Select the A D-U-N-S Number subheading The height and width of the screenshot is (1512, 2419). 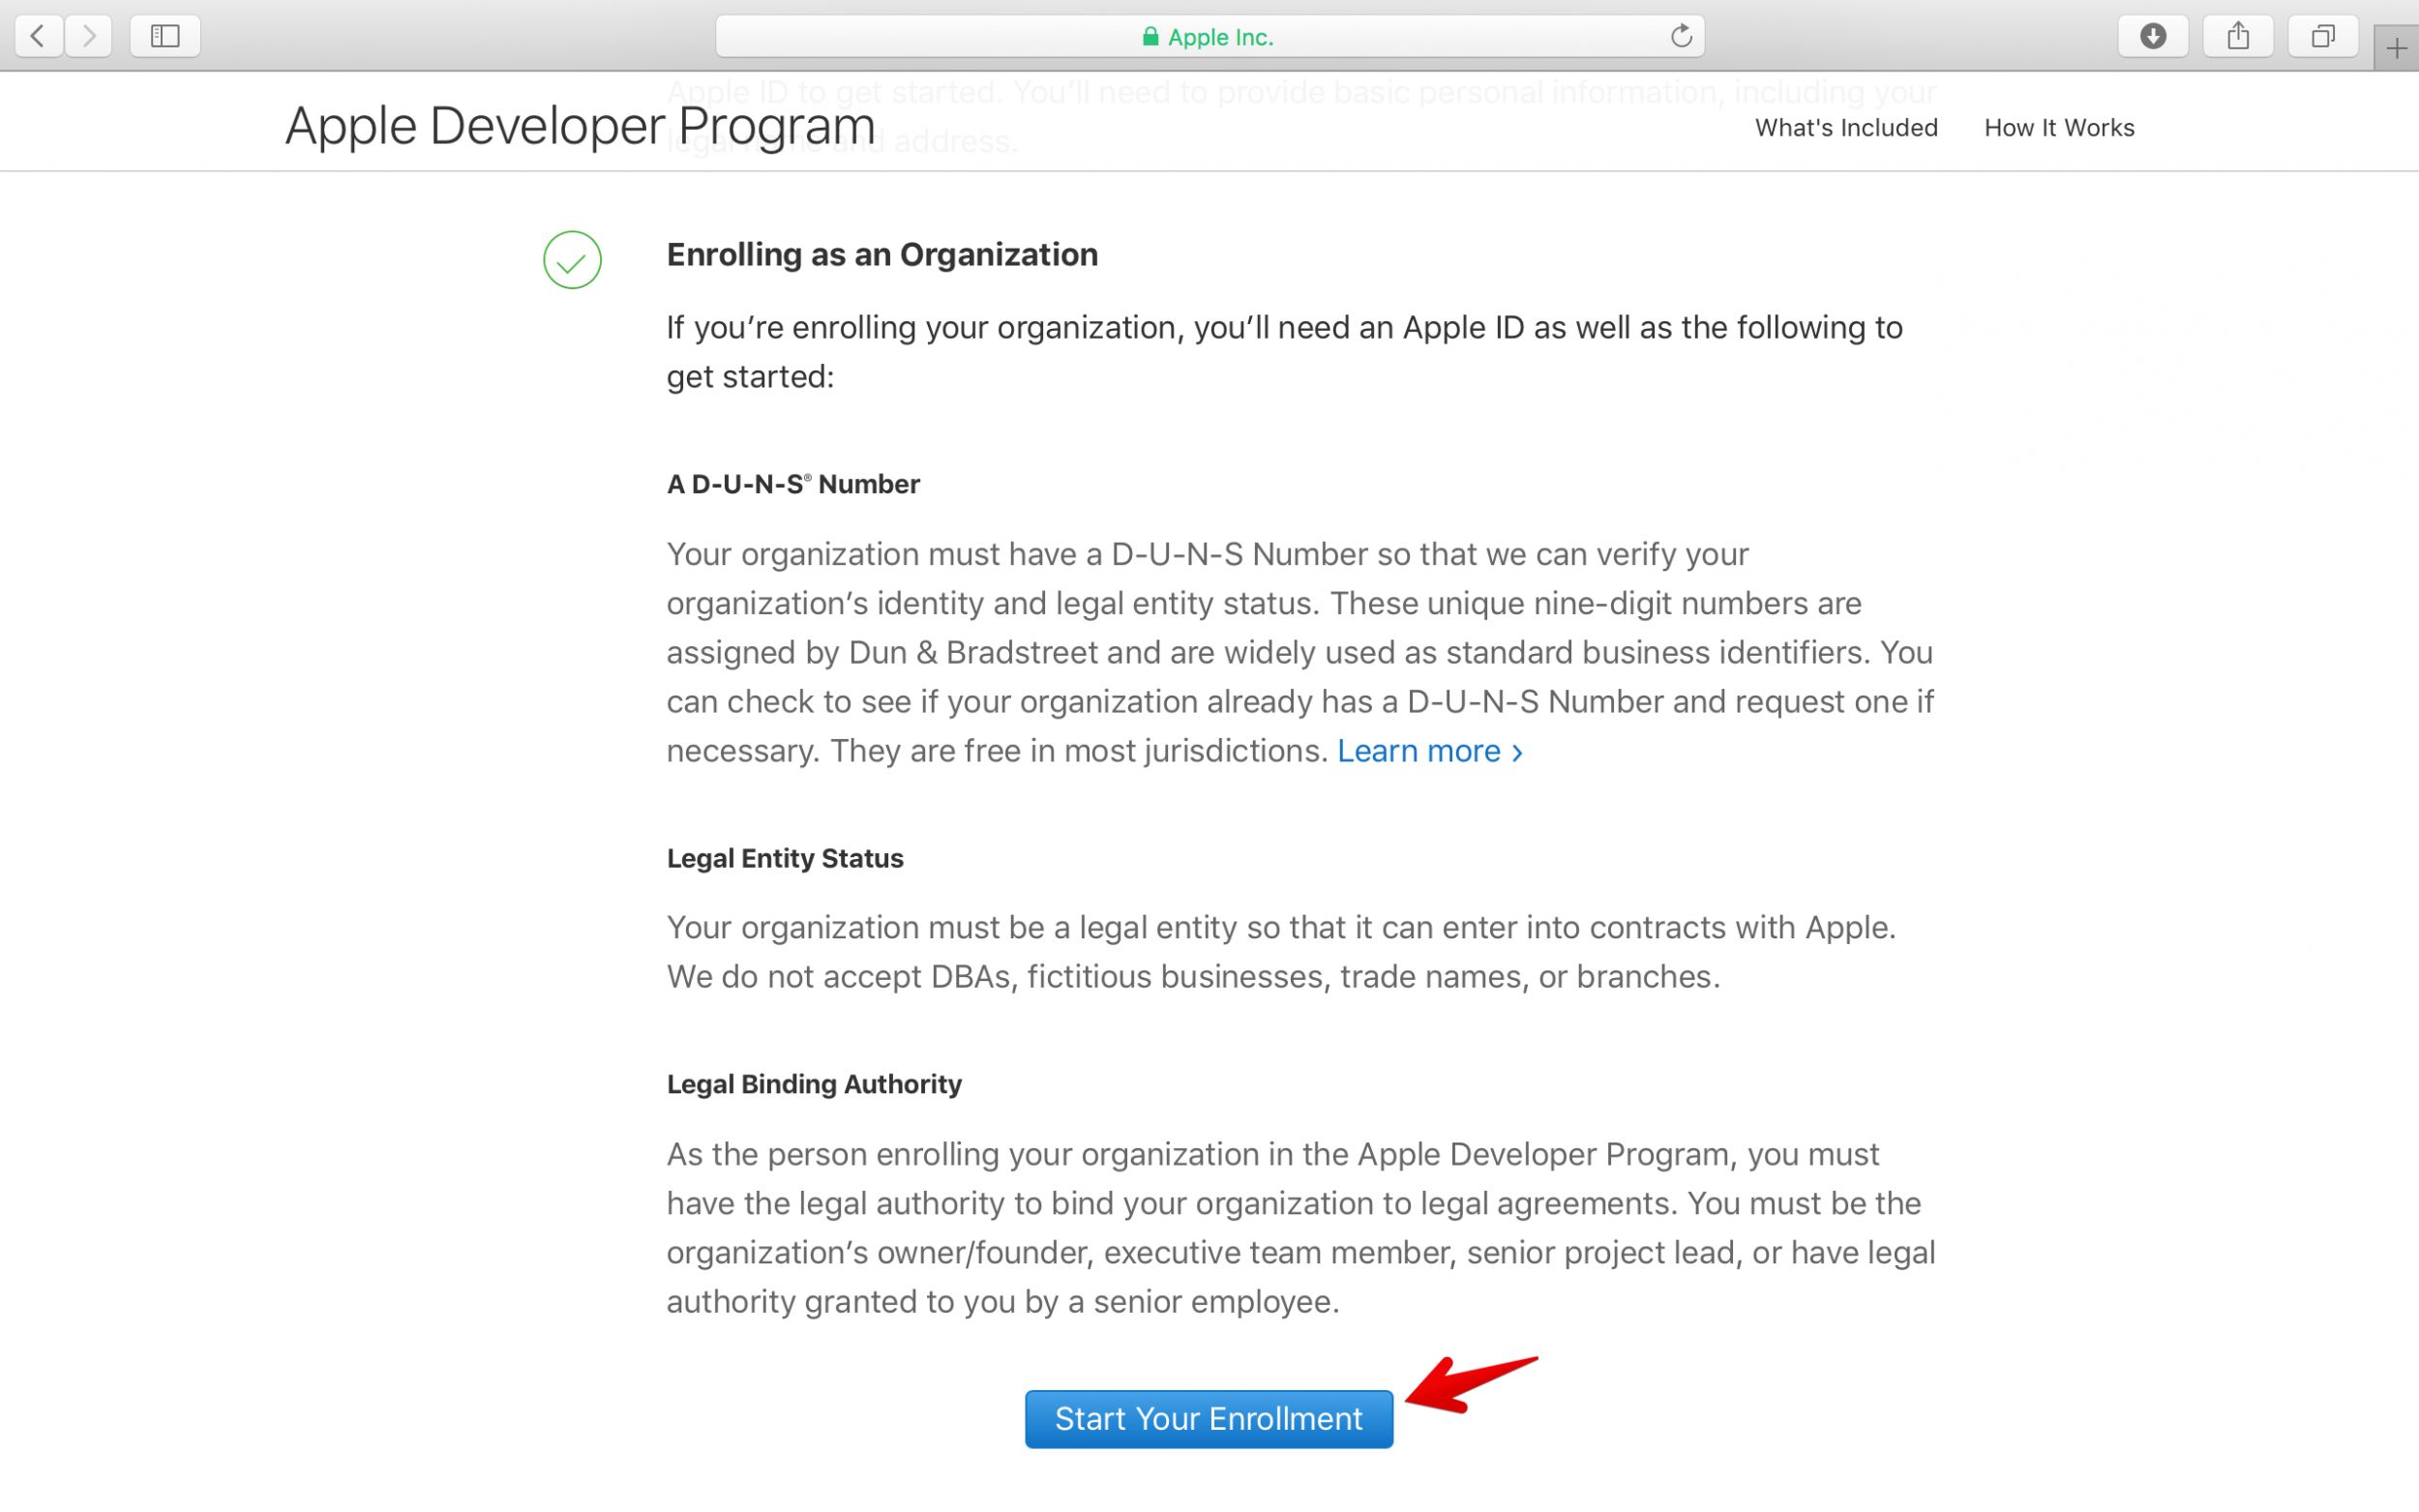tap(793, 484)
